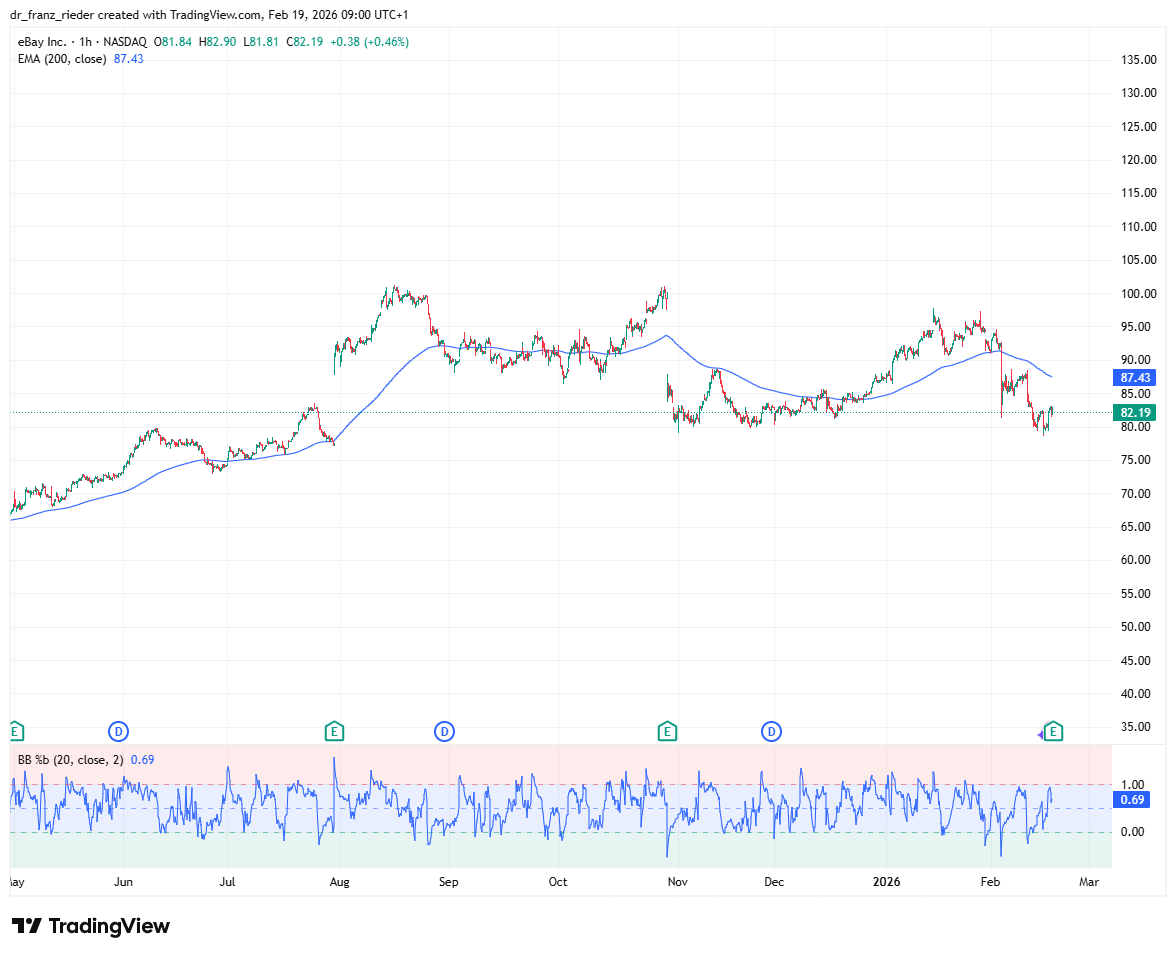Click the green 82.19 current price label
This screenshot has height=956, width=1176.
1135,413
